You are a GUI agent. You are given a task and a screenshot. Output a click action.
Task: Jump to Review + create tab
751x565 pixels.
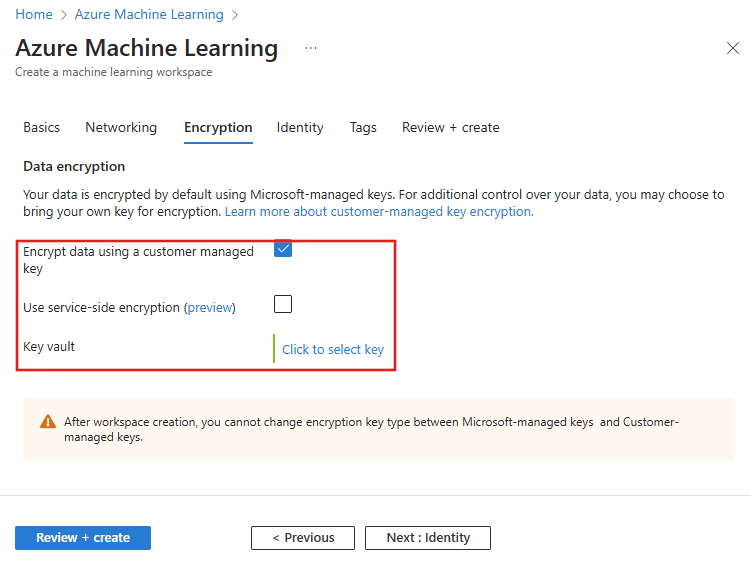451,128
